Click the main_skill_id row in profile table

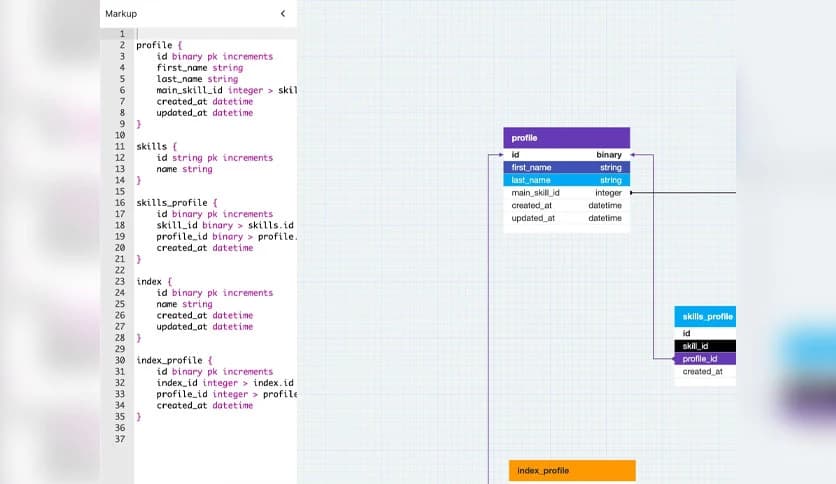566,193
